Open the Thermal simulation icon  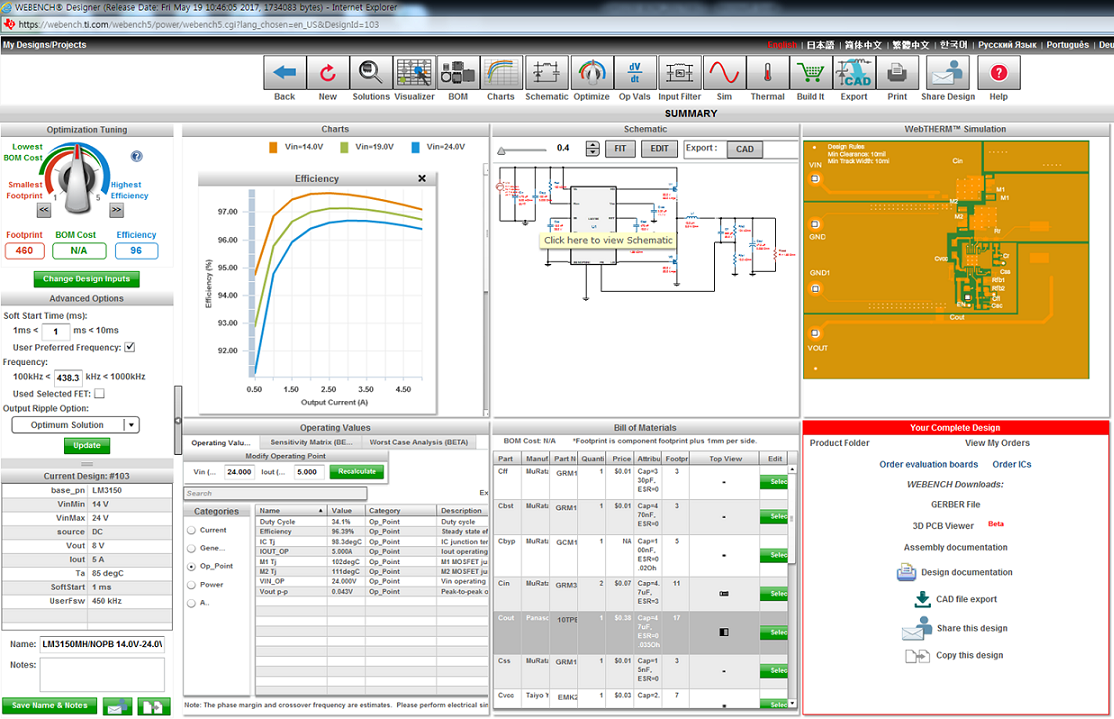(767, 72)
